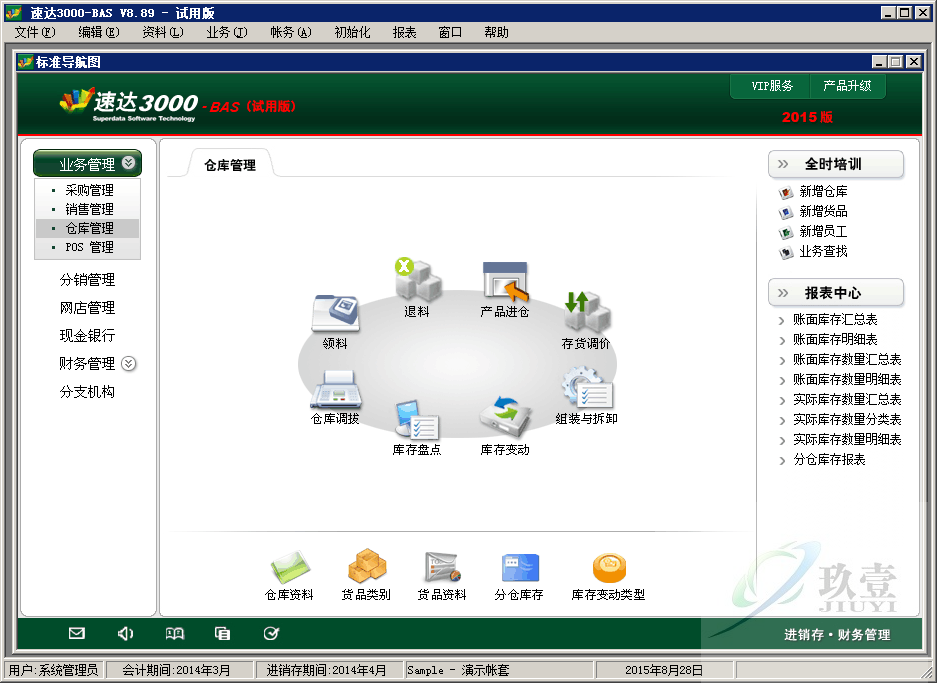Open the 库存盘点 stock count icon
Image resolution: width=937 pixels, height=683 pixels.
pyautogui.click(x=417, y=420)
